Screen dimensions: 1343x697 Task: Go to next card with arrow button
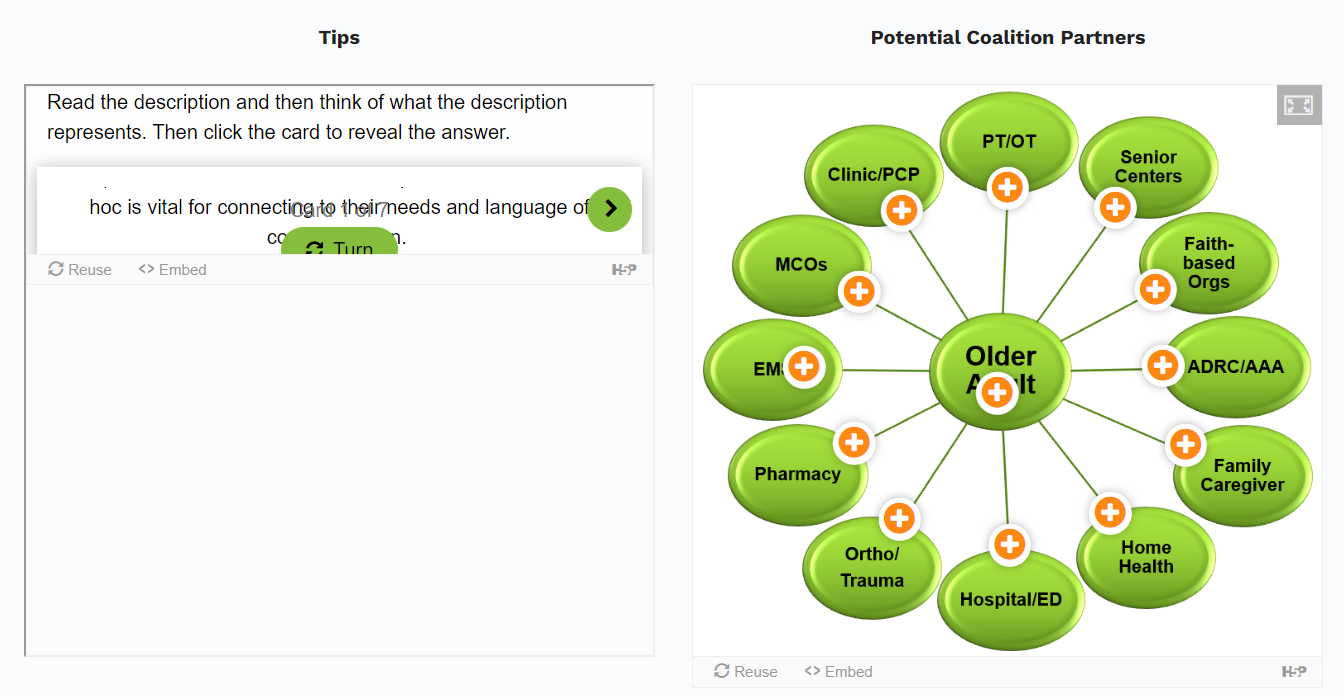click(610, 209)
